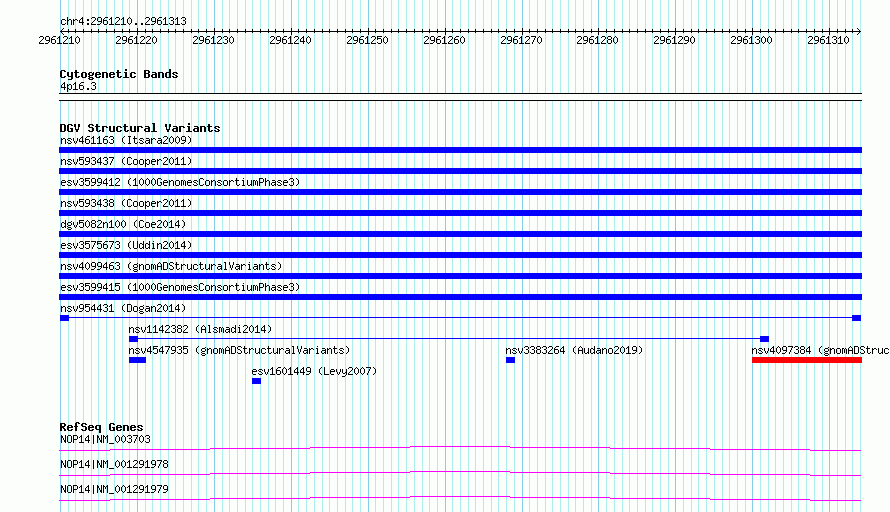Open the NOP14|NM_001291978 transcript
This screenshot has width=890, height=512.
(x=115, y=464)
